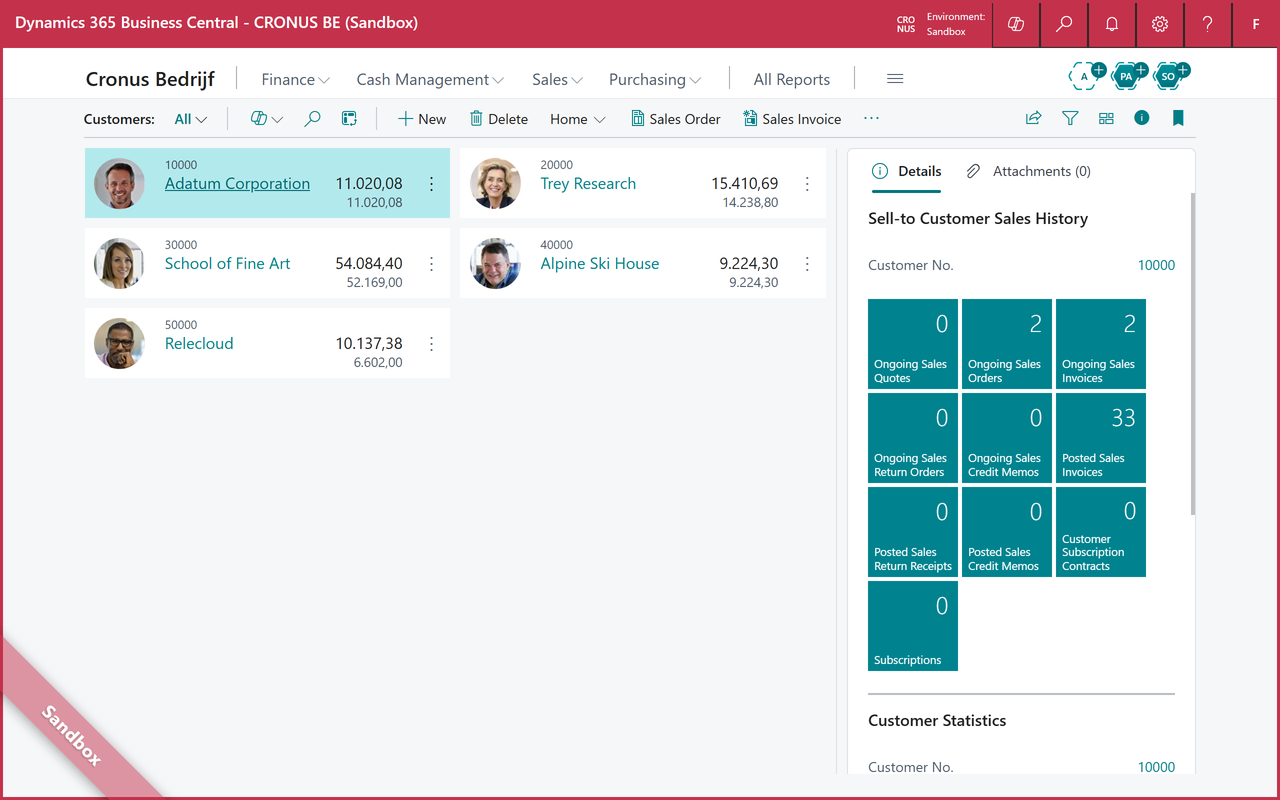The width and height of the screenshot is (1280, 800).
Task: Open the Ongoing Sales Orders tile
Action: pos(1007,344)
